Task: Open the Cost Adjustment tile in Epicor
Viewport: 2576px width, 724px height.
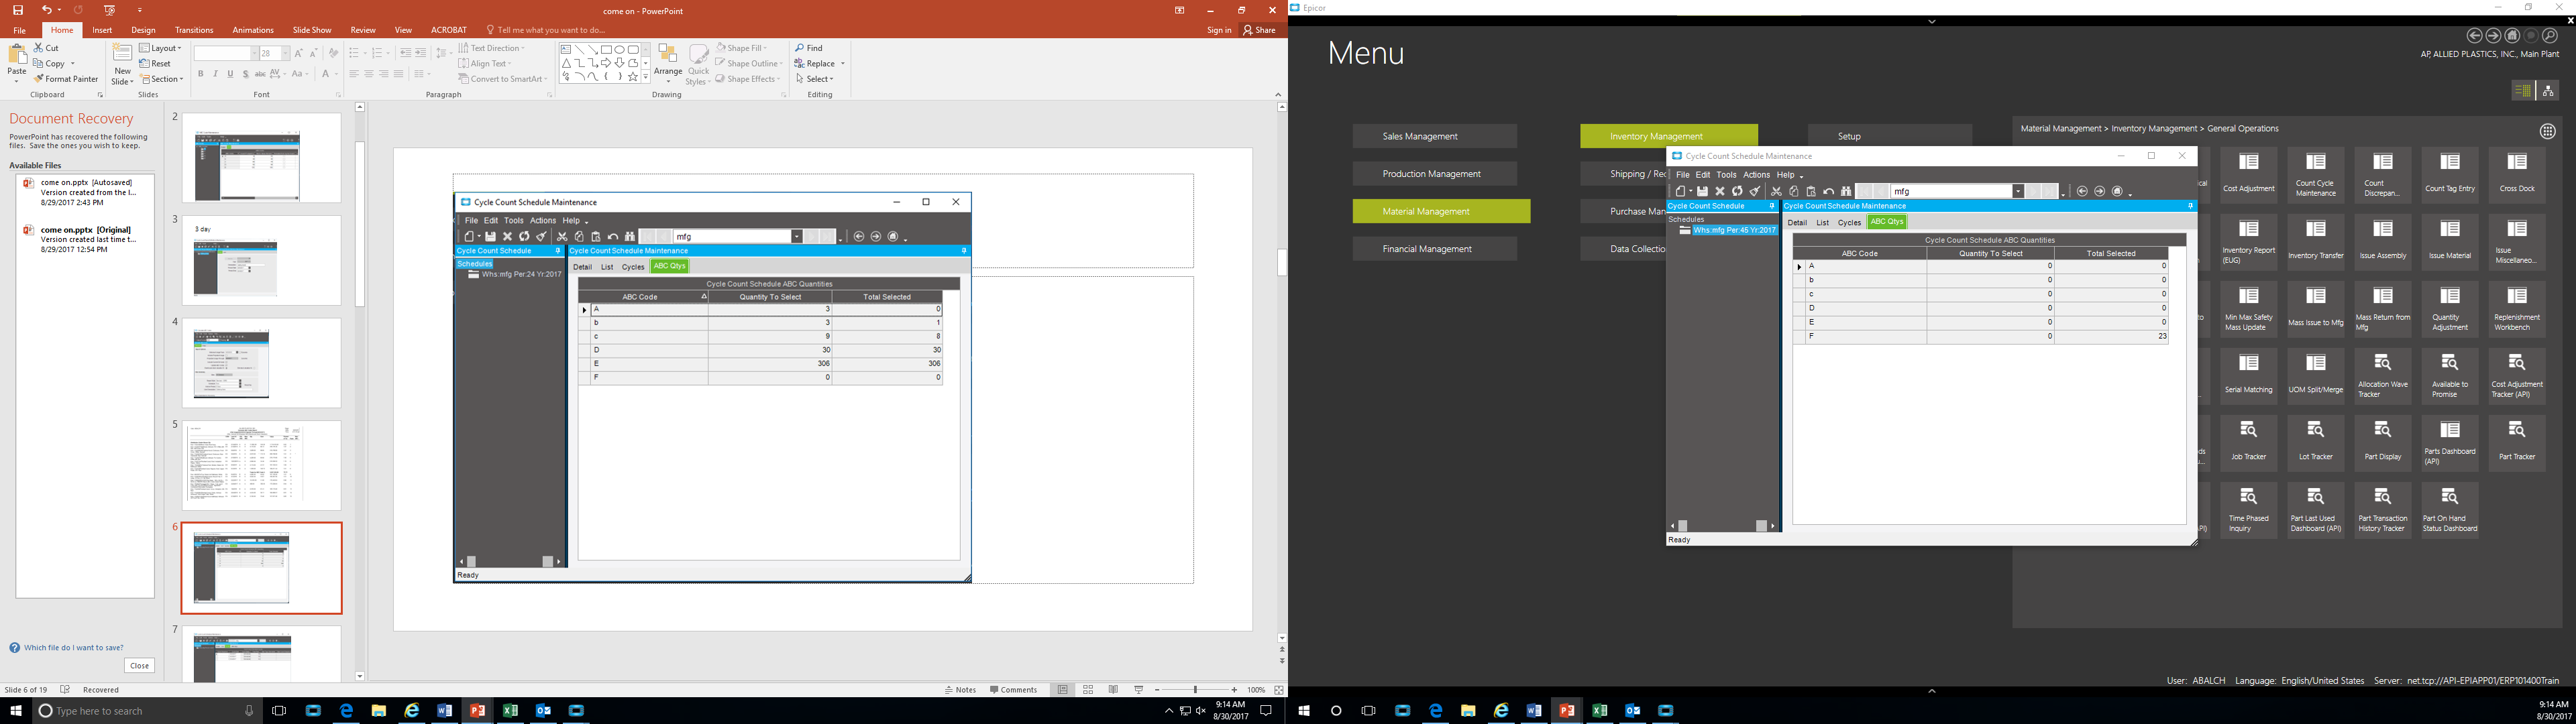Action: (x=2249, y=175)
